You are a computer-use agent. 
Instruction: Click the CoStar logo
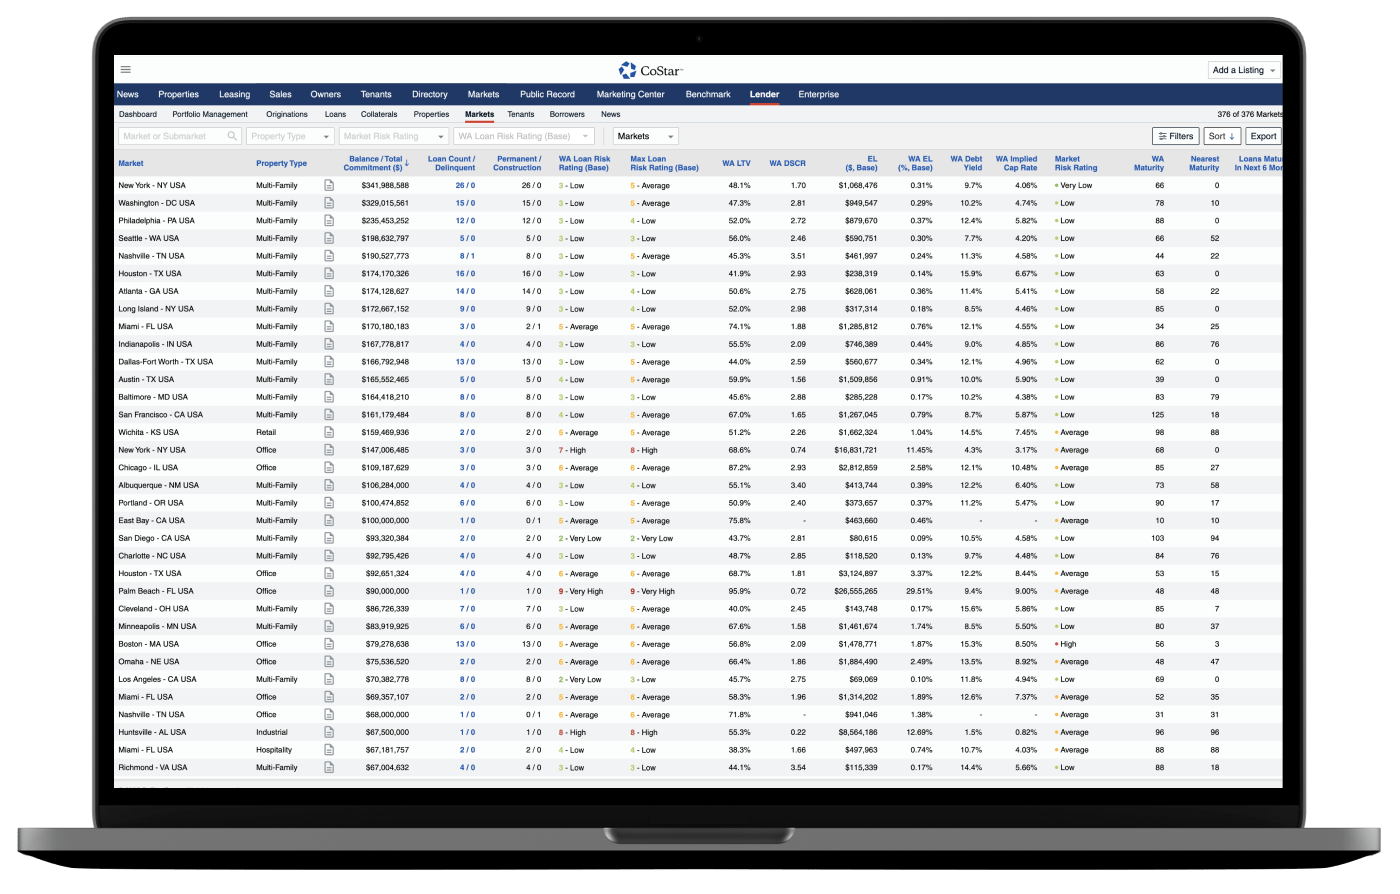[x=650, y=70]
